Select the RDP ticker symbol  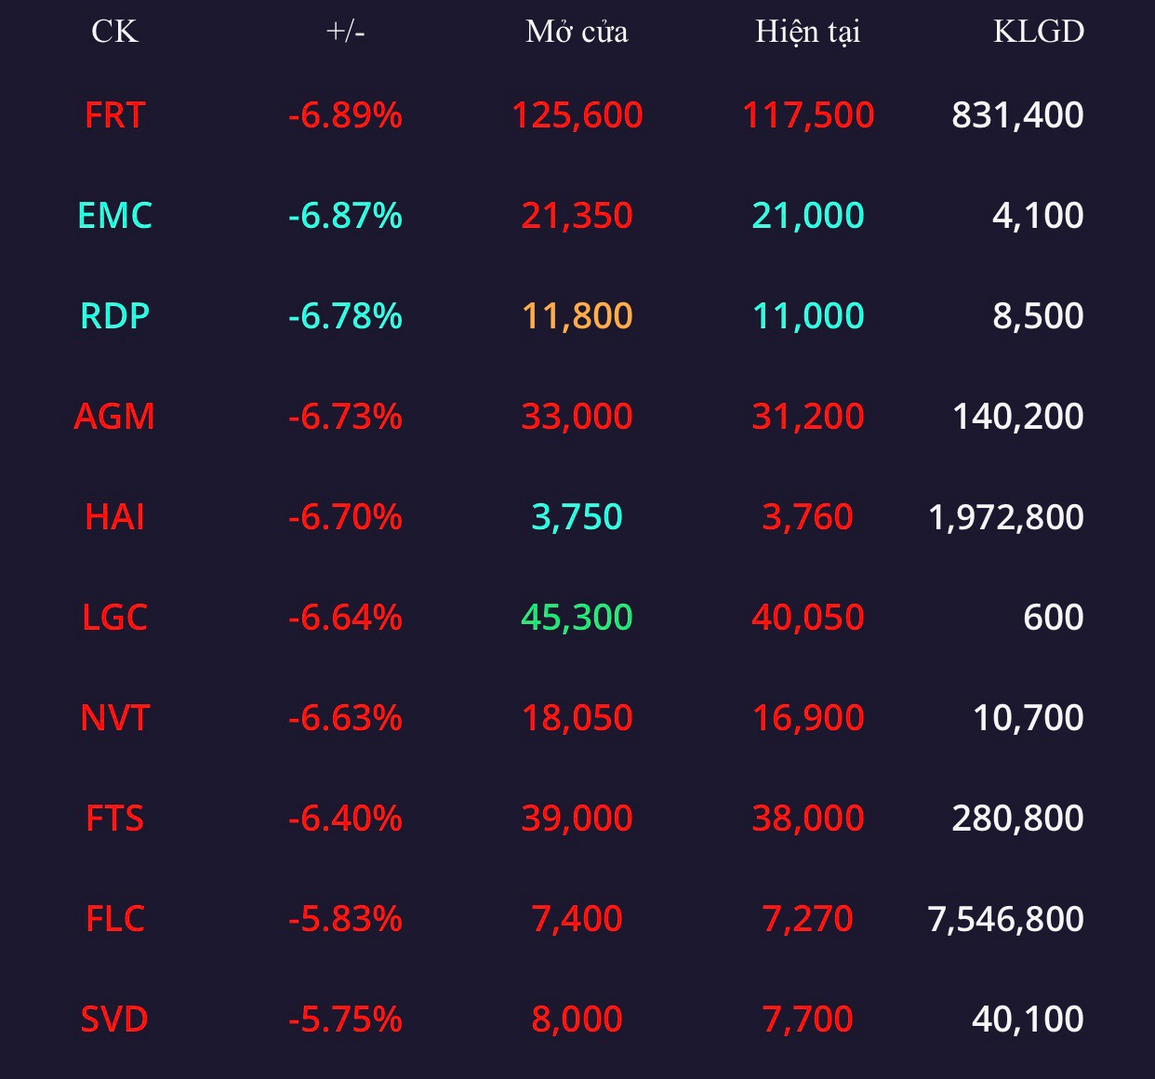coord(115,315)
